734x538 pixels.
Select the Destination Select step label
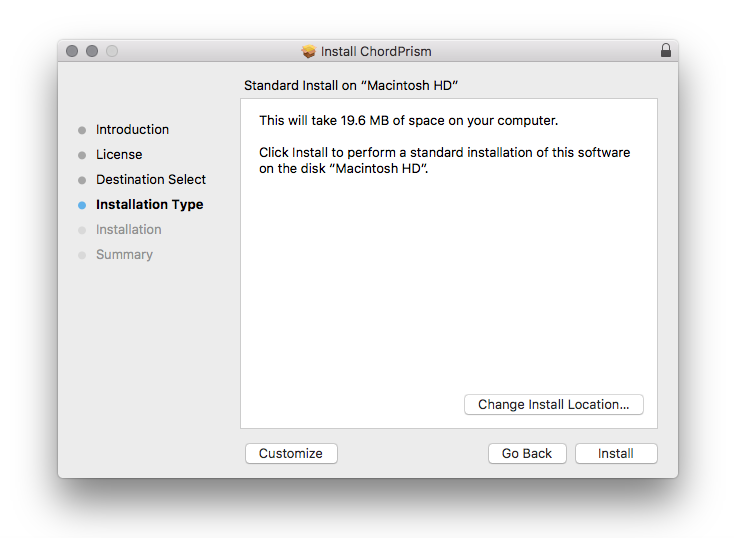(151, 180)
